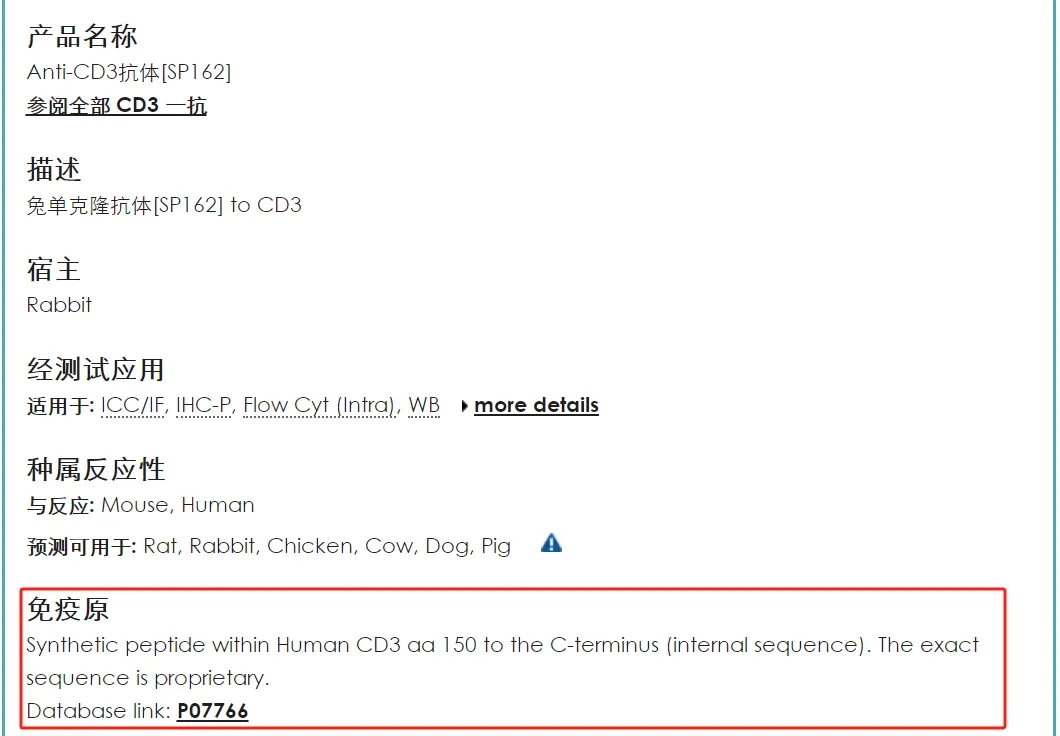Click the Synthetic peptide immunogen description
Image resolution: width=1060 pixels, height=736 pixels.
[502, 661]
